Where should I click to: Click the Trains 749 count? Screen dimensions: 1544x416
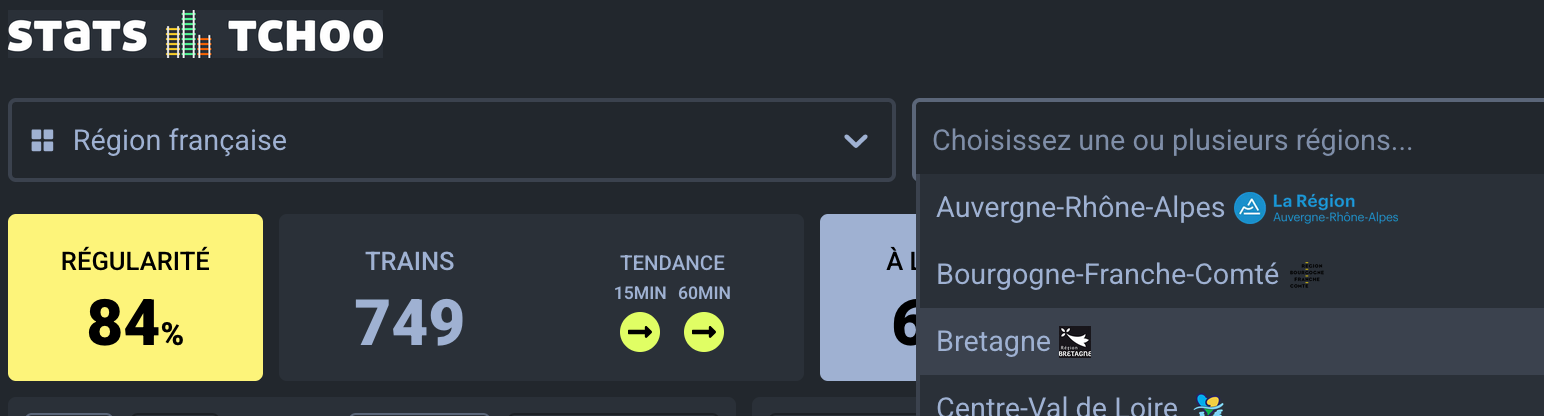[x=409, y=323]
